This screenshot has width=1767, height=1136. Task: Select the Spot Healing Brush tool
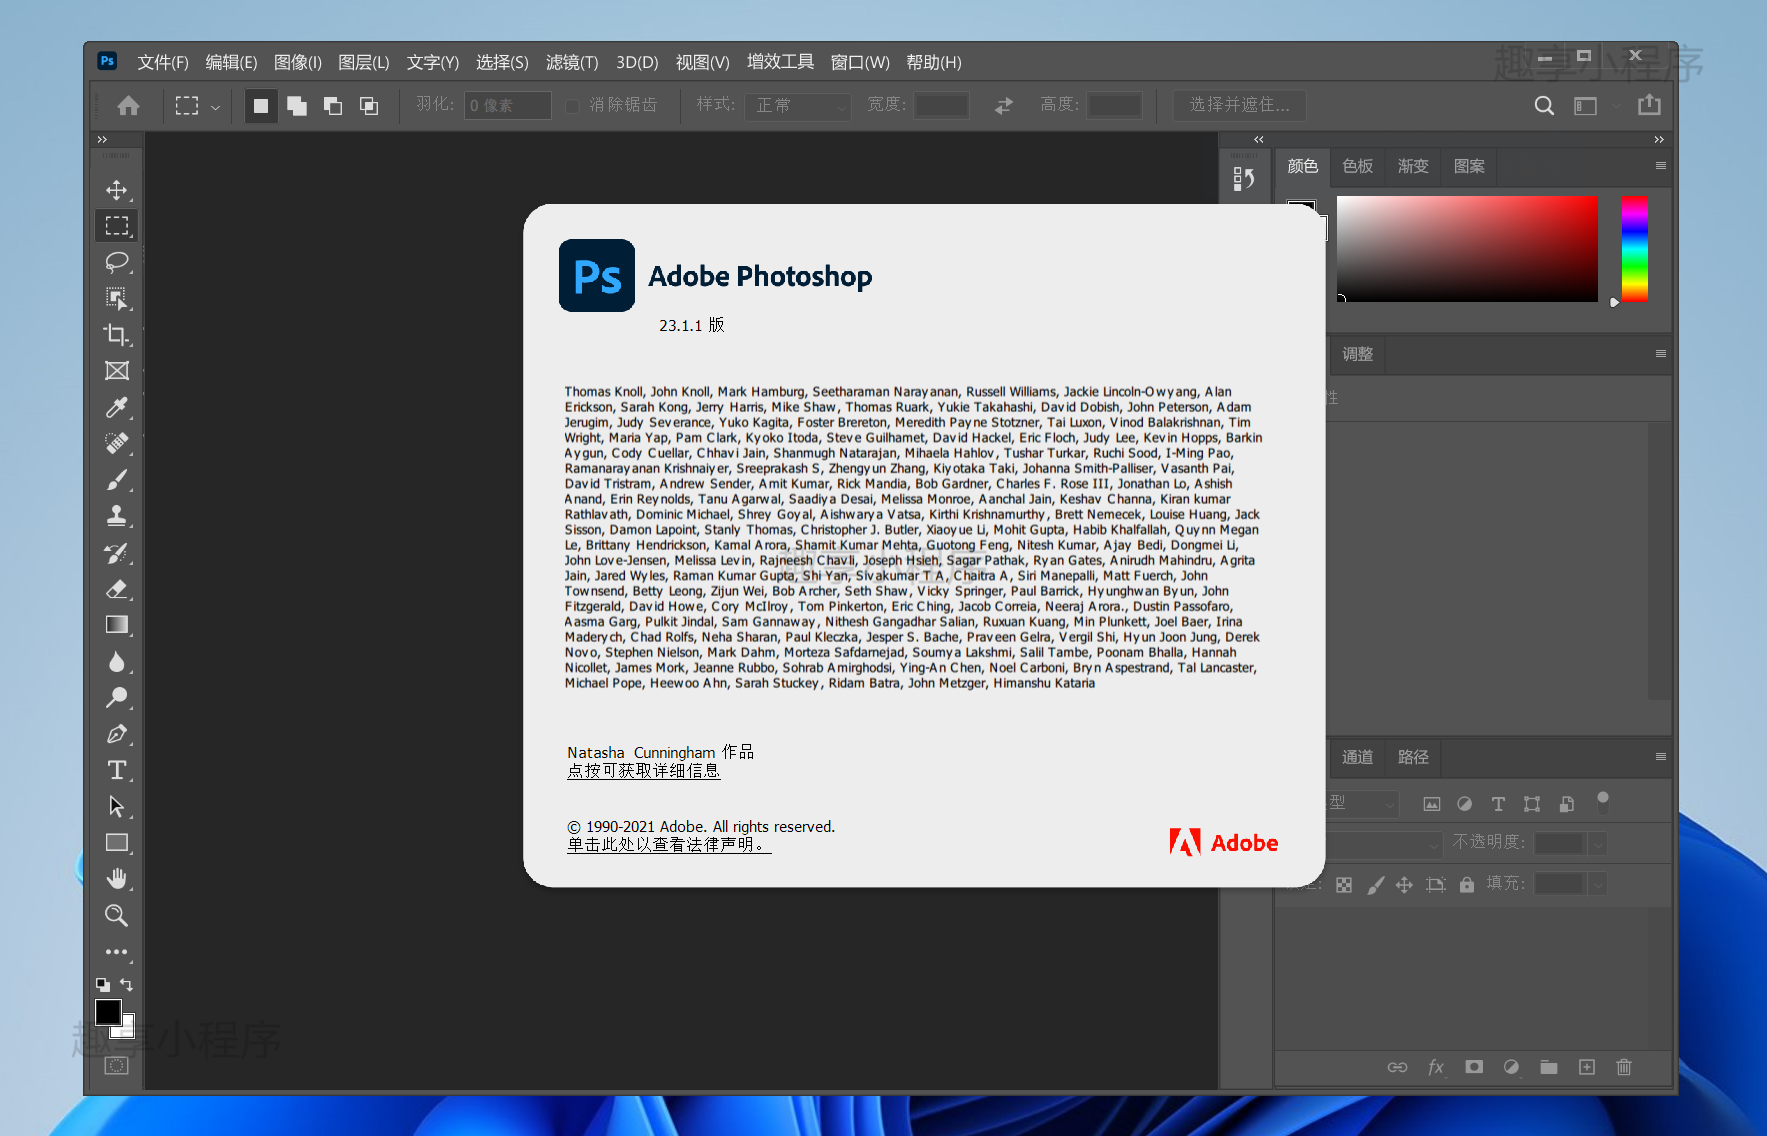(117, 443)
